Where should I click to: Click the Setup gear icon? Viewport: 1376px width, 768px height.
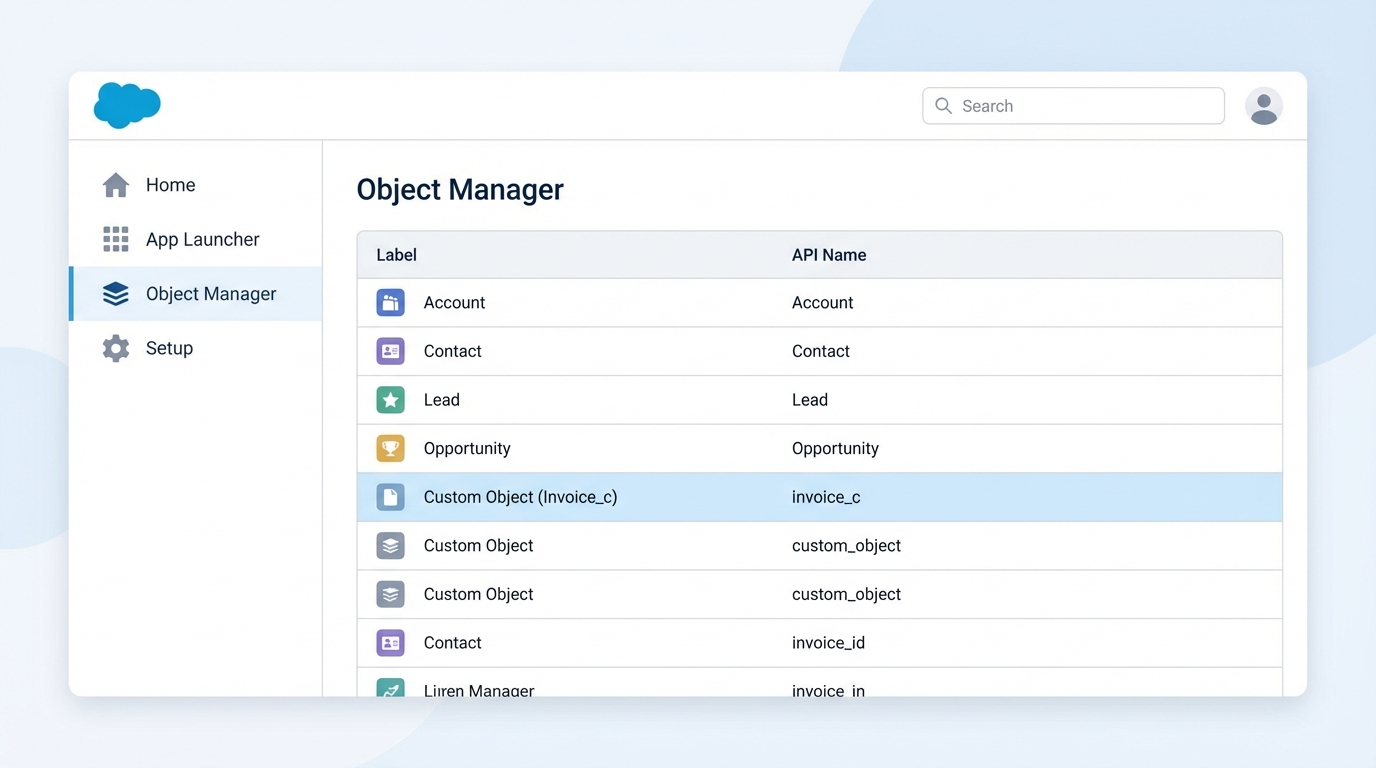[115, 348]
